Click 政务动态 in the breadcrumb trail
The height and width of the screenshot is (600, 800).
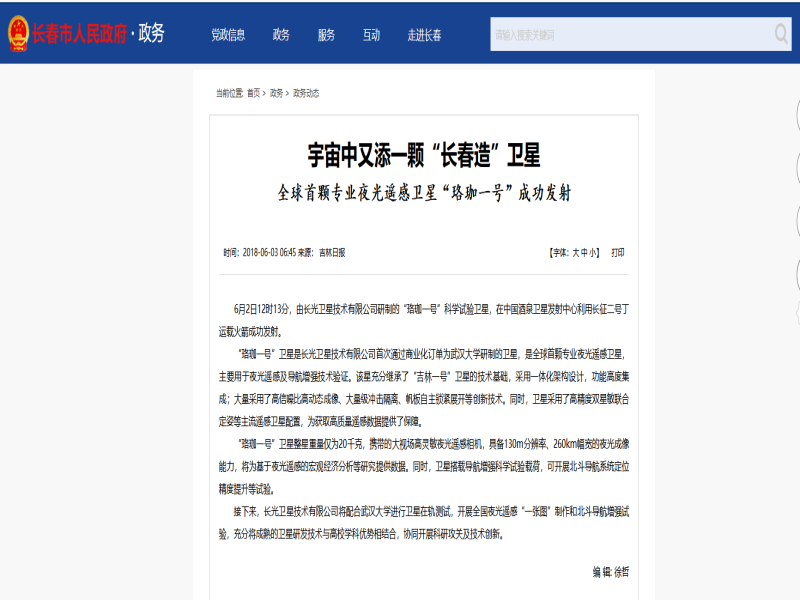coord(306,93)
